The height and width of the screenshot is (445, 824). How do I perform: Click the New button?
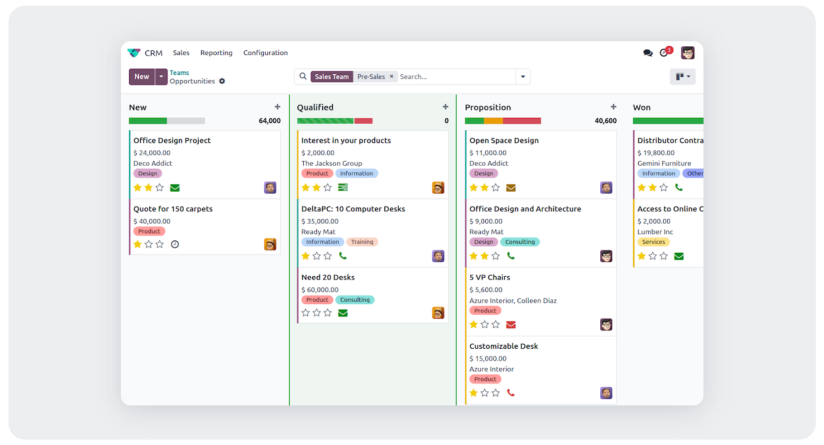point(141,77)
